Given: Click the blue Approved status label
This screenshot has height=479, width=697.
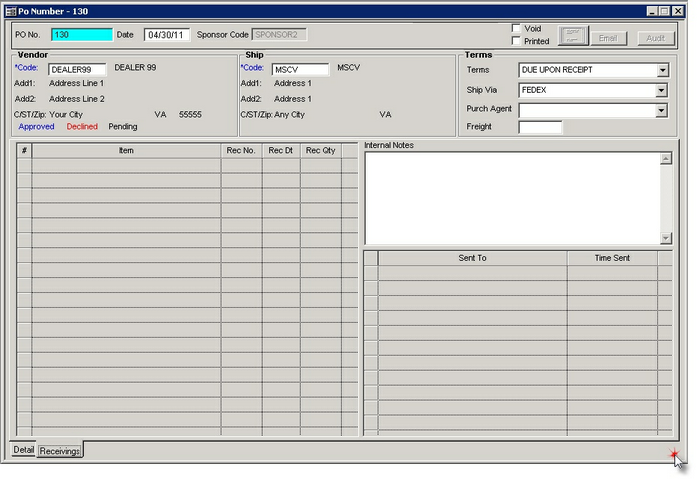Looking at the screenshot, I should coord(37,127).
